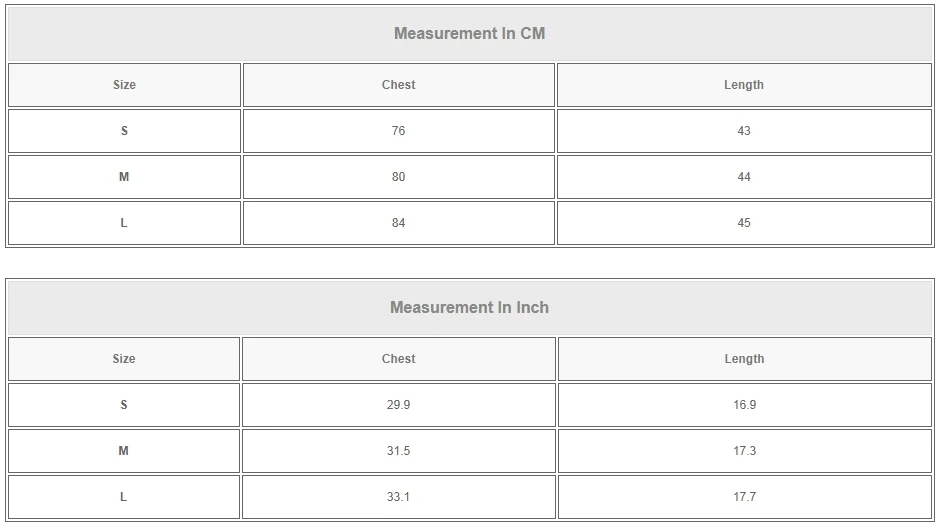Click length value 45
This screenshot has width=939, height=525.
[743, 223]
